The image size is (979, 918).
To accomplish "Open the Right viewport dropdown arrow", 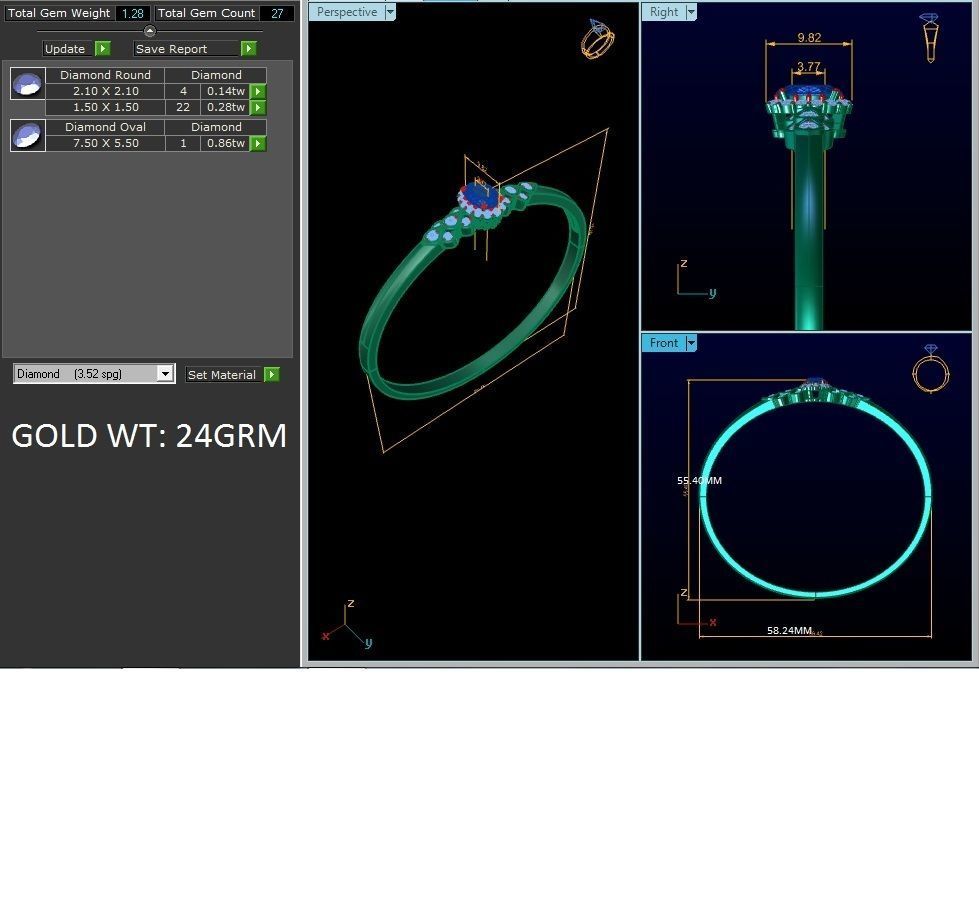I will coord(691,12).
